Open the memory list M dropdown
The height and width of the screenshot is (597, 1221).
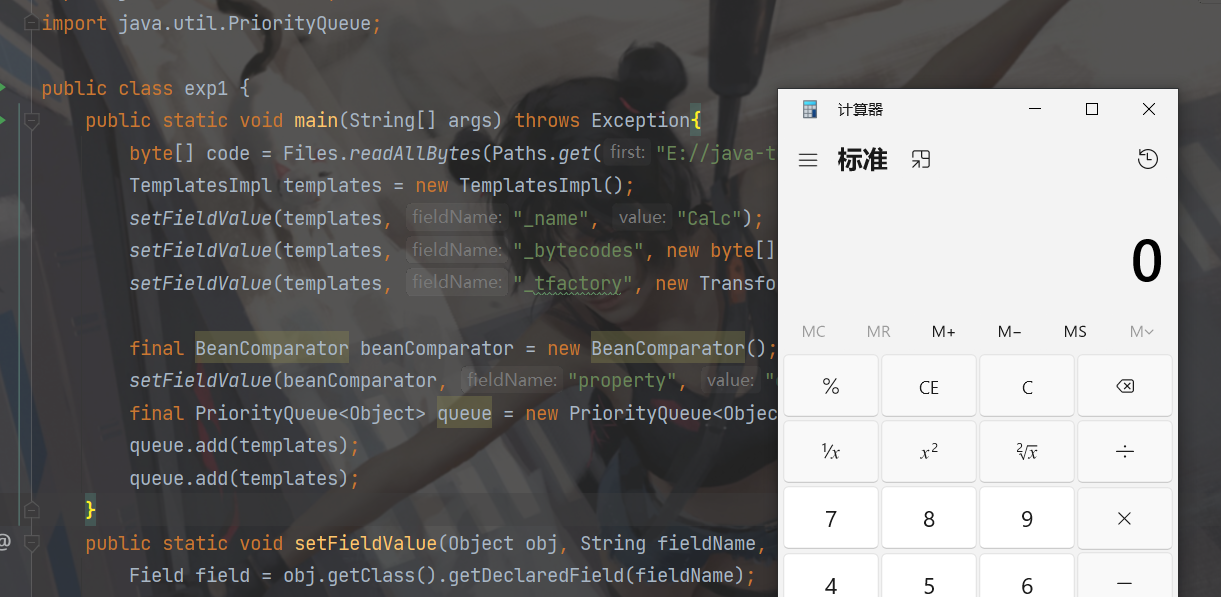point(1141,331)
